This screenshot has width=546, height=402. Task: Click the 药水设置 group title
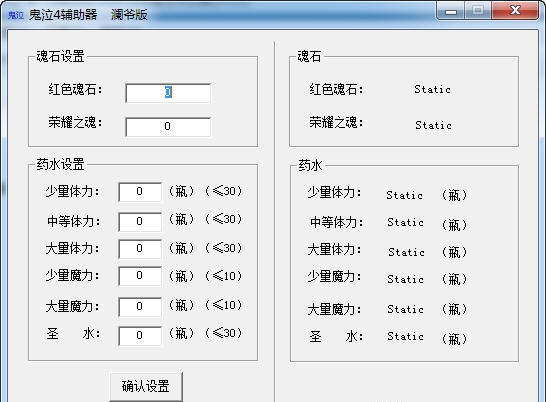pos(61,164)
